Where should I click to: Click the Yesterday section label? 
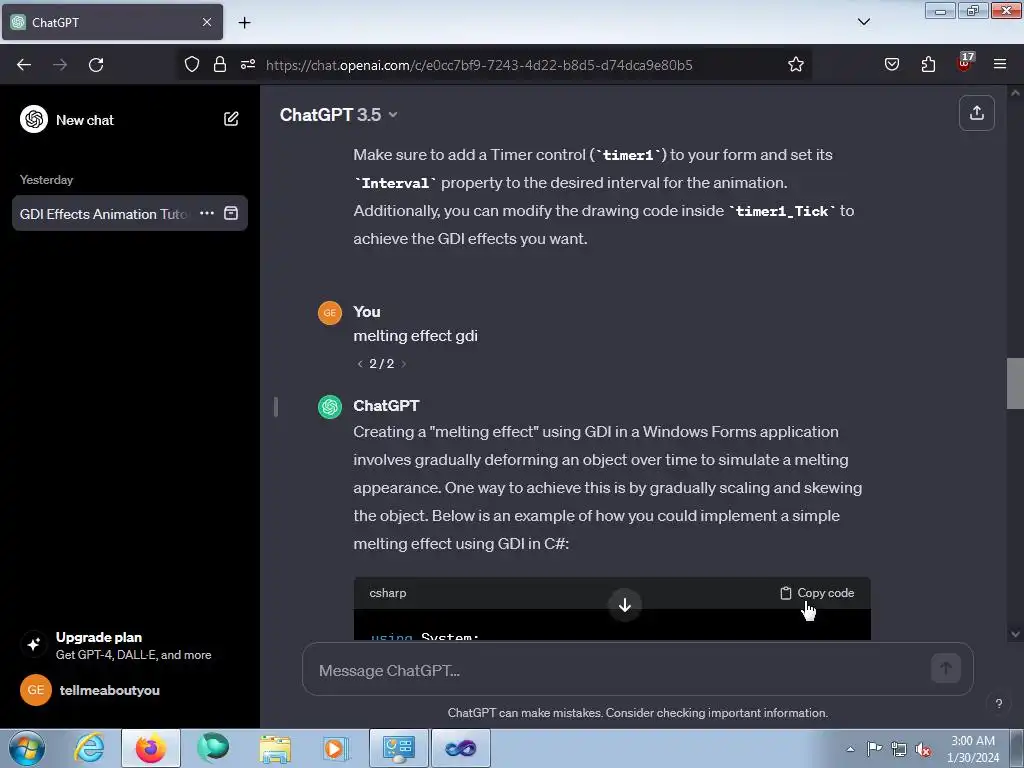coord(46,180)
